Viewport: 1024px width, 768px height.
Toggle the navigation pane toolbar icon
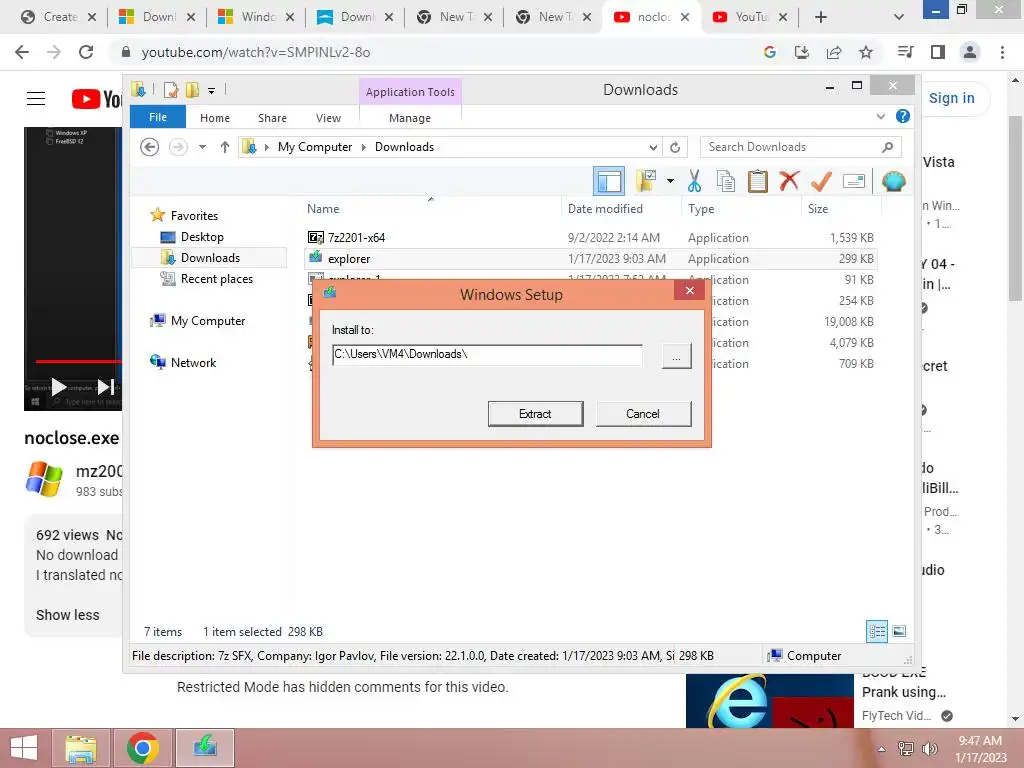point(609,181)
